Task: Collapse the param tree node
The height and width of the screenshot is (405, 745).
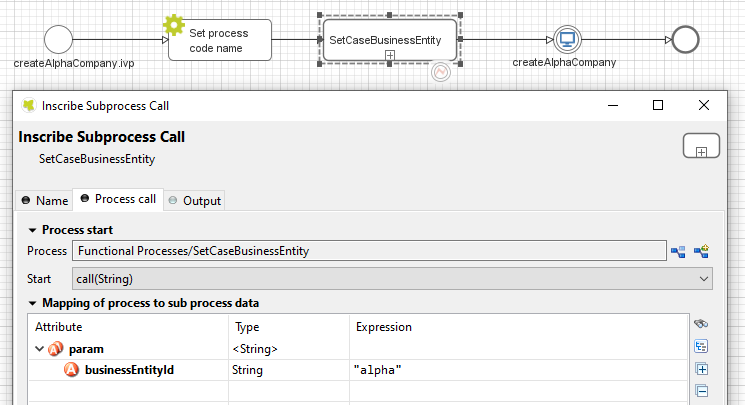Action: pos(39,349)
